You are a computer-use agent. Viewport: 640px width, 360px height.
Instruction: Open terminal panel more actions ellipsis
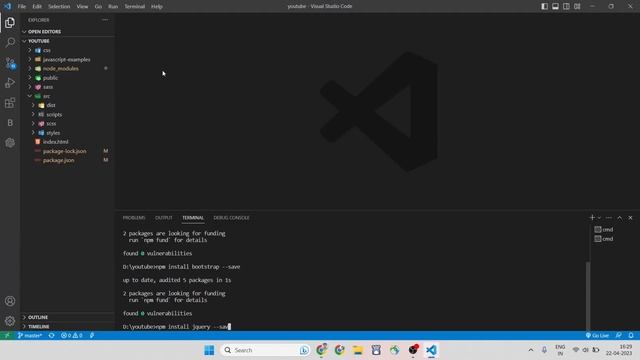coord(609,218)
